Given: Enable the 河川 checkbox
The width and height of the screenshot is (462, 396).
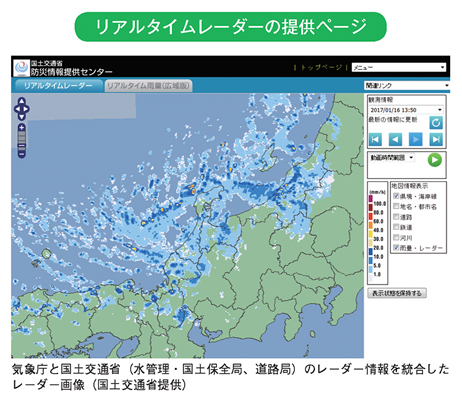Looking at the screenshot, I should (x=396, y=237).
